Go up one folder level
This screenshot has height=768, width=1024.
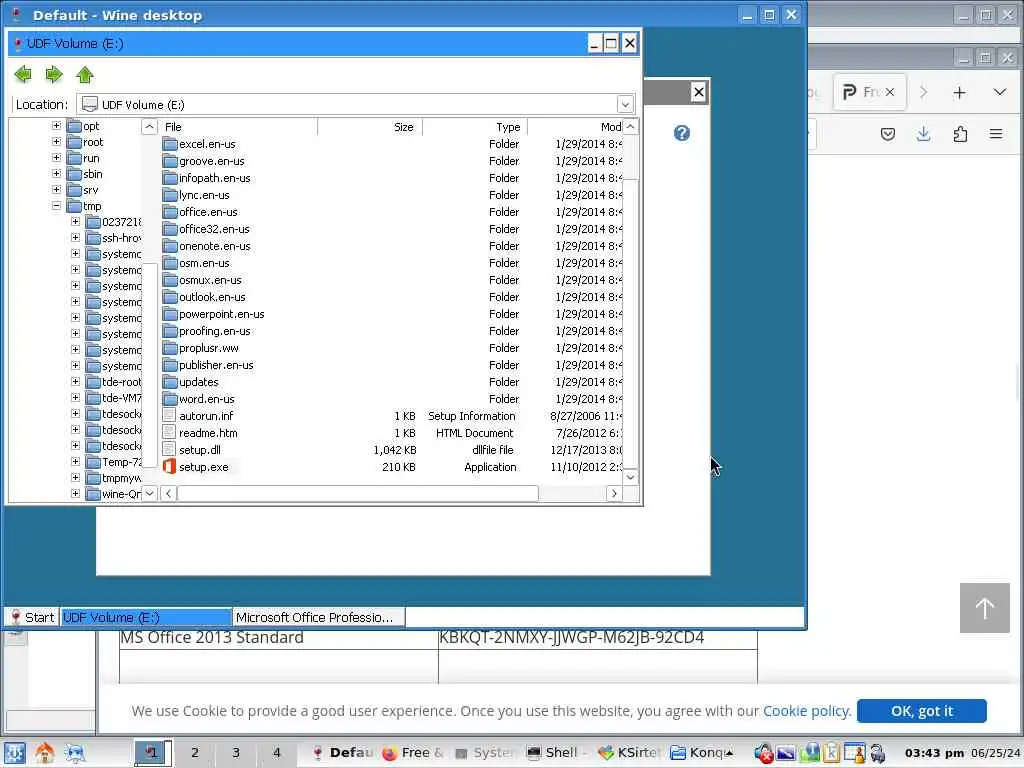coord(85,74)
